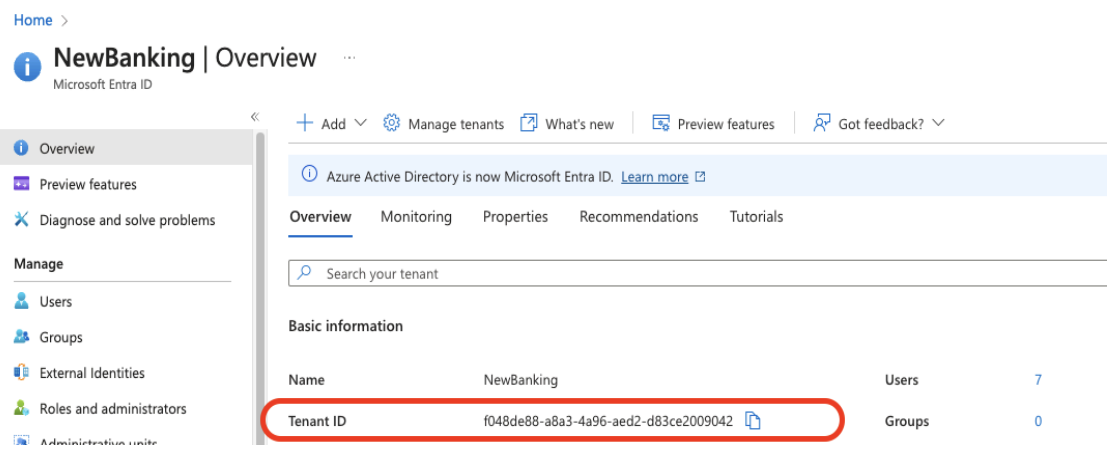Click the Manage section heading
This screenshot has width=1110, height=456.
38,264
